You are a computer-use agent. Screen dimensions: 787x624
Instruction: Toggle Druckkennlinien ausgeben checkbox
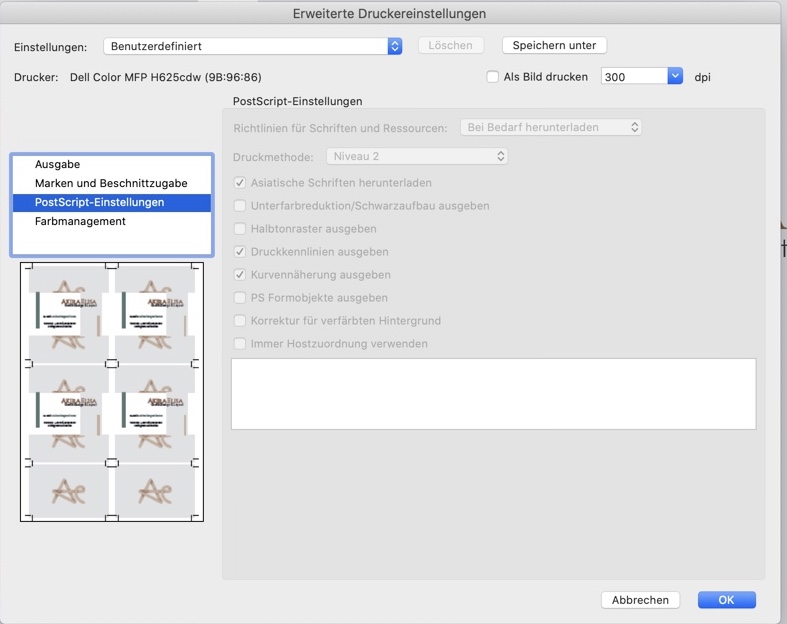pyautogui.click(x=239, y=252)
